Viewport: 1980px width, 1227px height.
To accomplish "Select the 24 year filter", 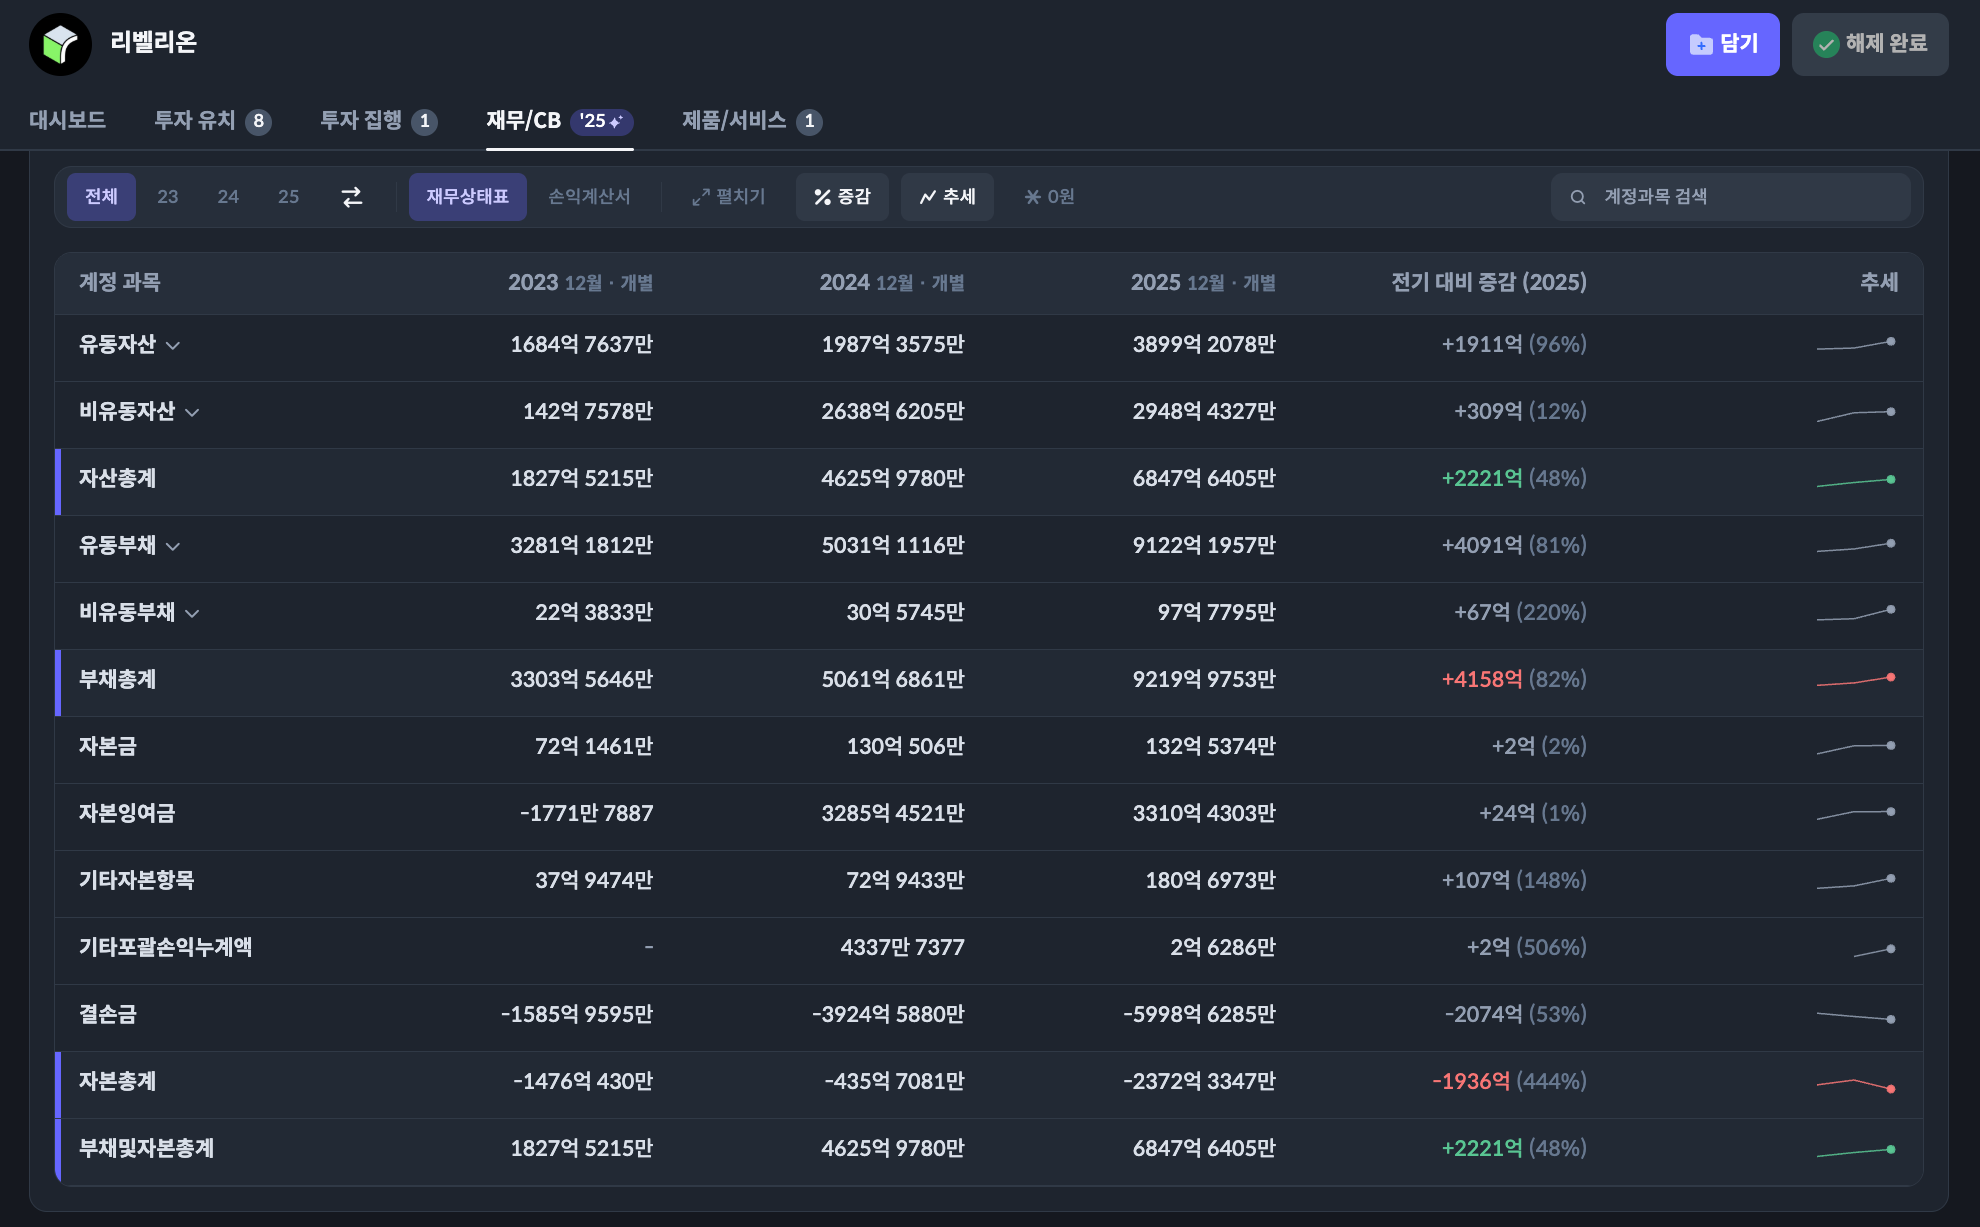I will pyautogui.click(x=228, y=197).
